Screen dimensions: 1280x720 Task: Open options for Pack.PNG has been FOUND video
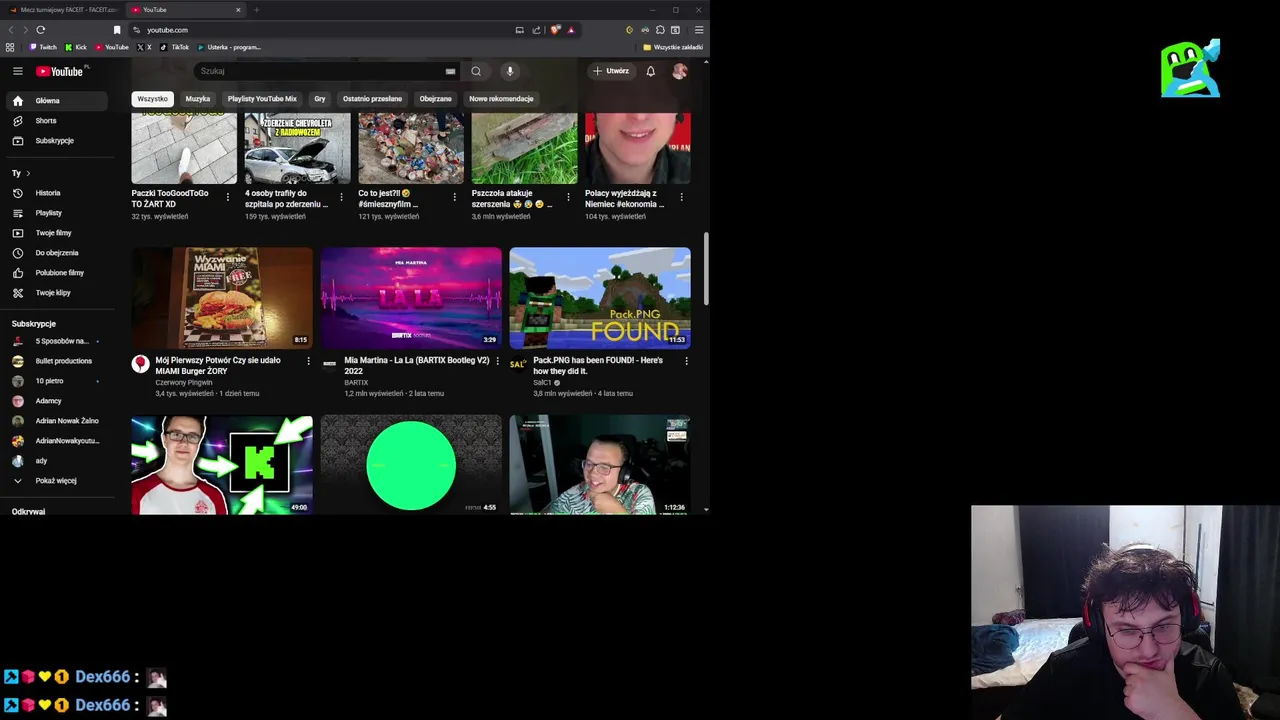tap(686, 361)
